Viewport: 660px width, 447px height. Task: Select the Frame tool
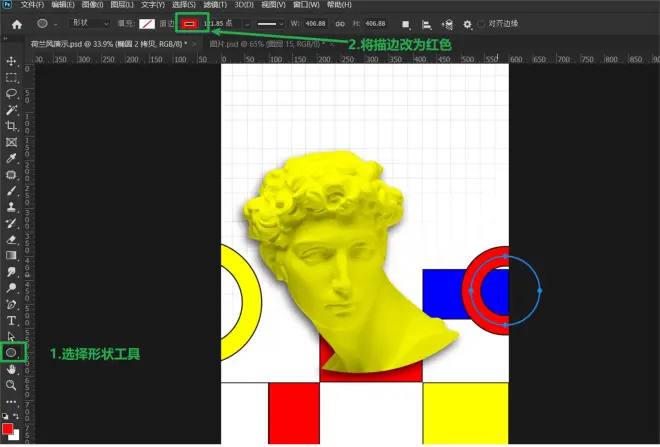pos(11,142)
